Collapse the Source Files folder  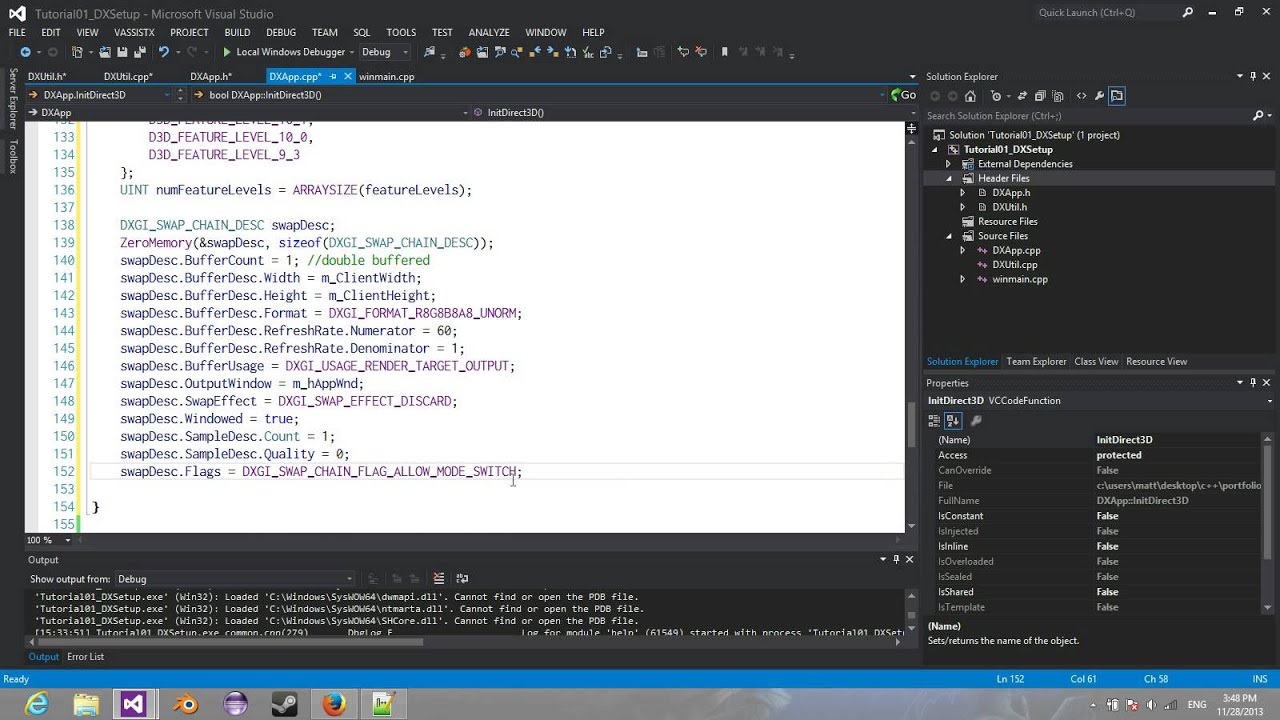pos(948,236)
